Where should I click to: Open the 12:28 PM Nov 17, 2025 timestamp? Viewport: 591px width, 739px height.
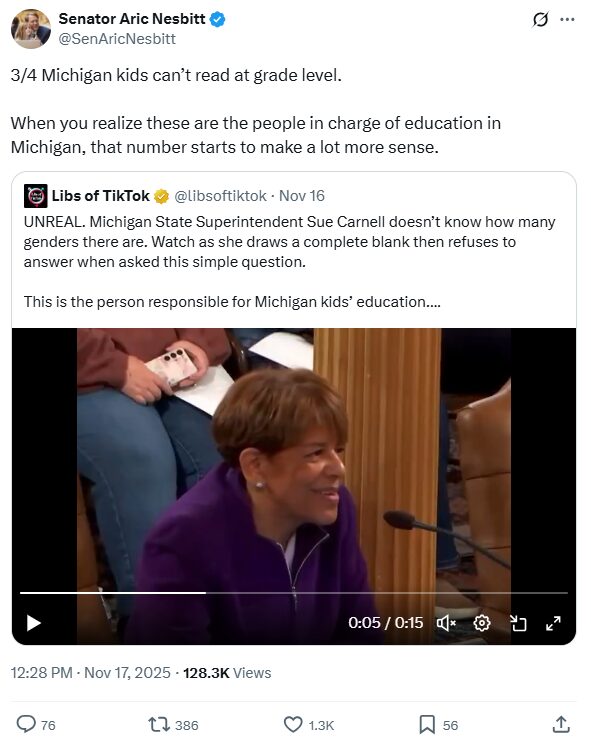[x=90, y=673]
